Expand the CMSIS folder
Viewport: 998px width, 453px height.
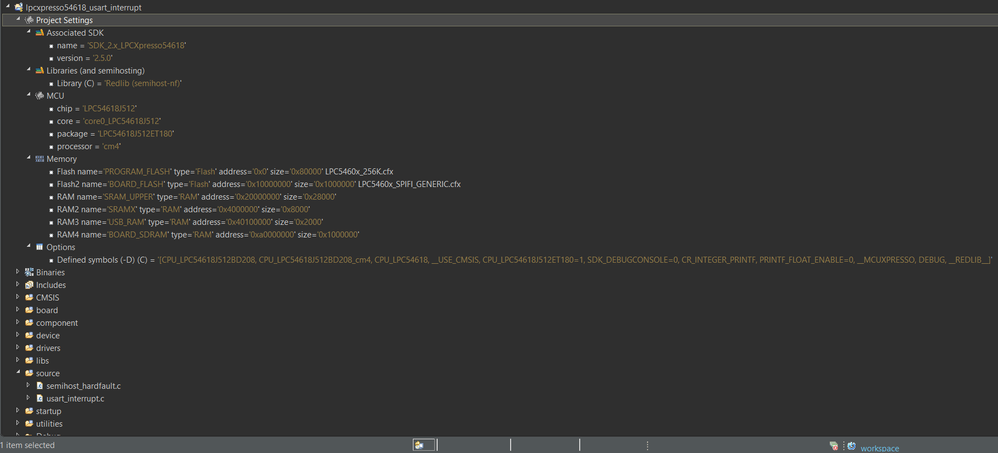[18, 297]
